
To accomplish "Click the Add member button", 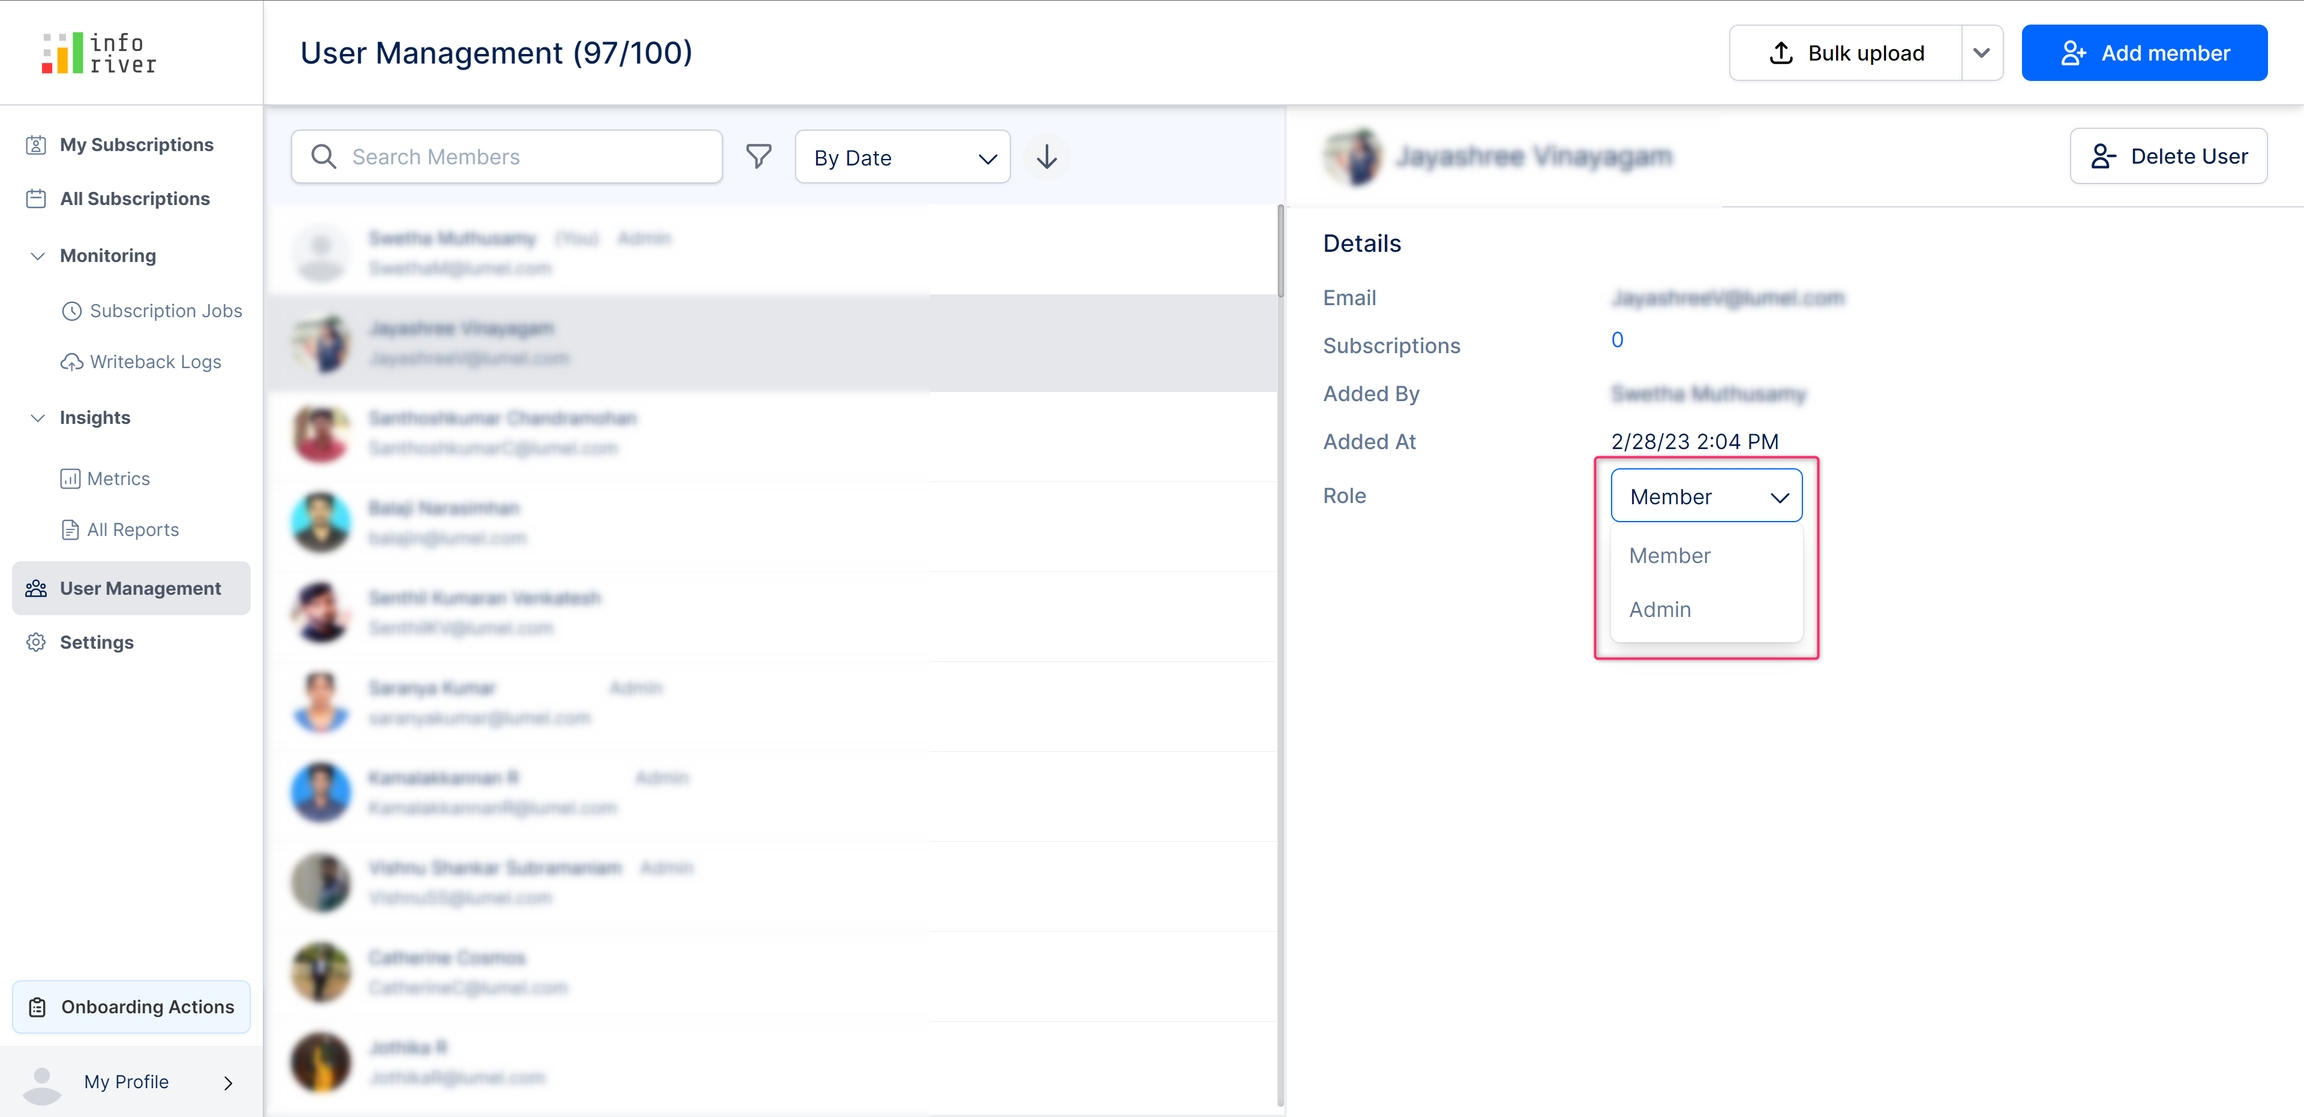I will 2144,53.
